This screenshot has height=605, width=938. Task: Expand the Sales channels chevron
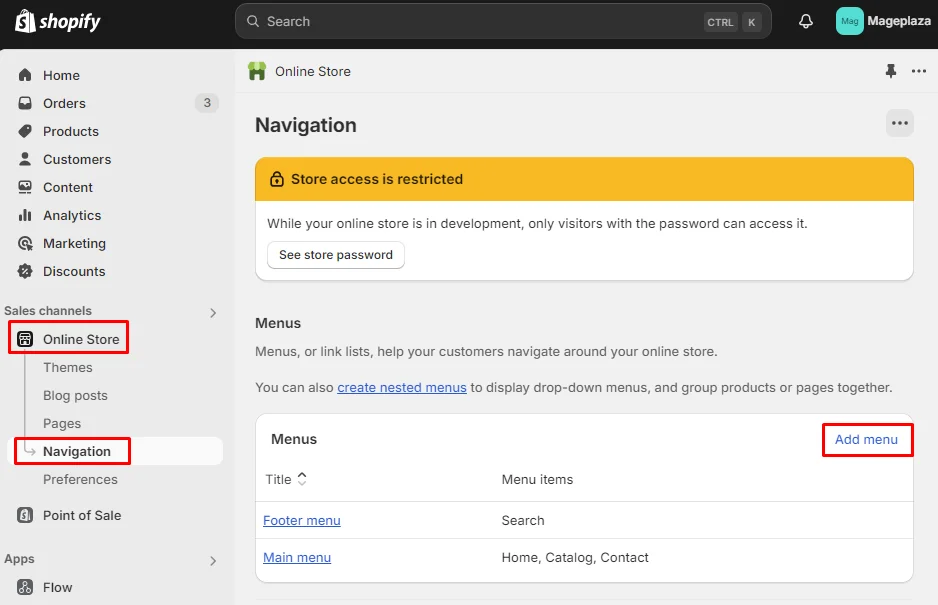(x=213, y=313)
